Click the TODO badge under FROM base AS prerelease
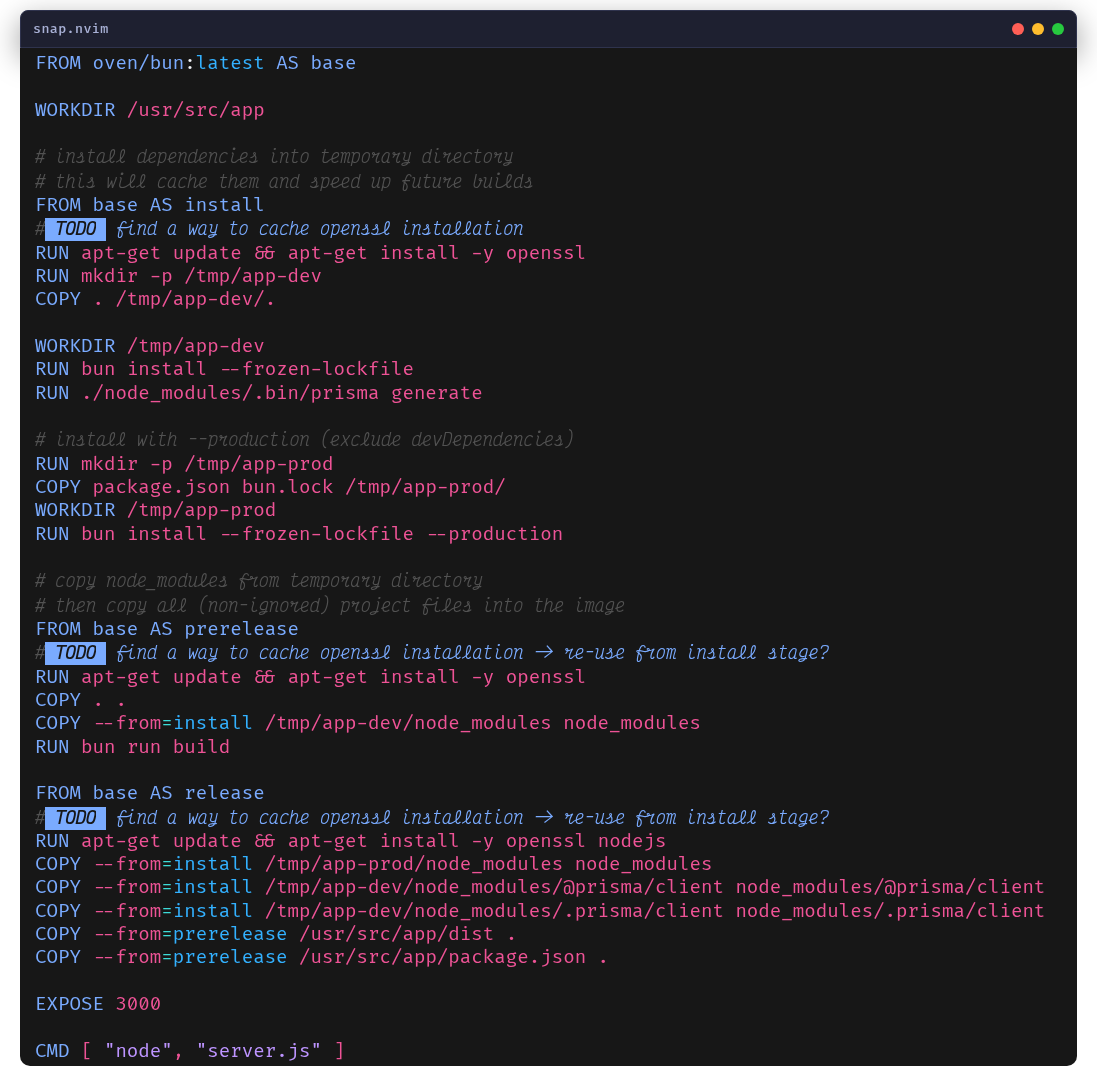 point(76,653)
